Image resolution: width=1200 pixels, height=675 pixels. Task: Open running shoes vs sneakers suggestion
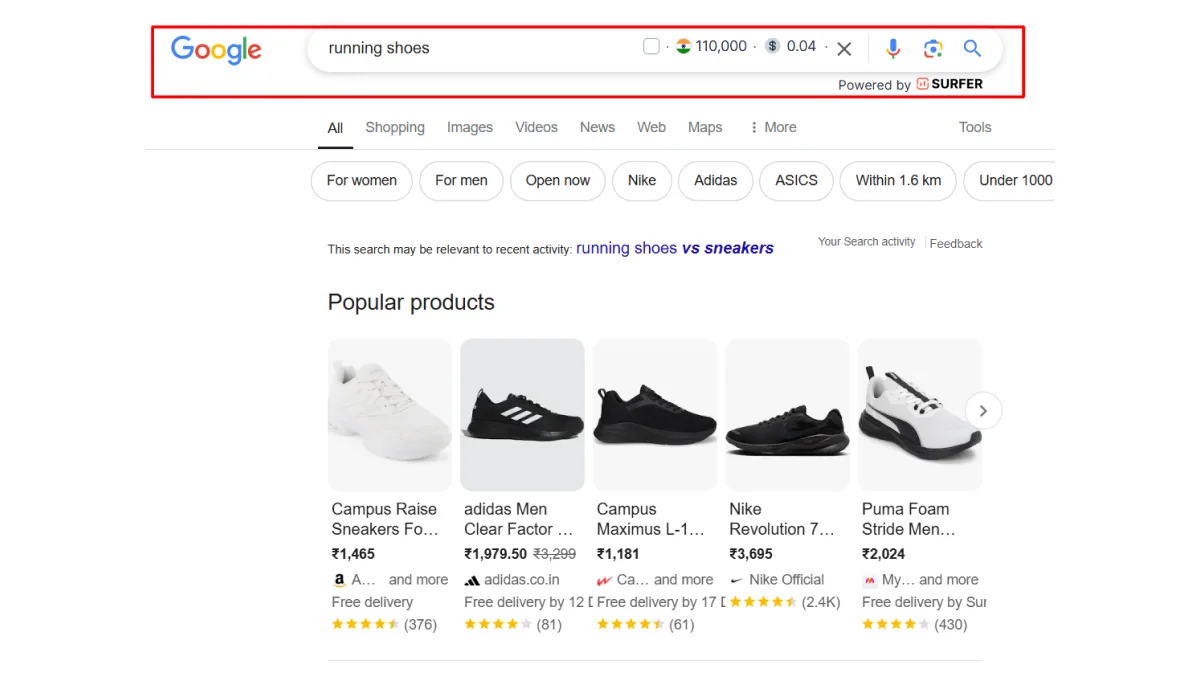[675, 248]
